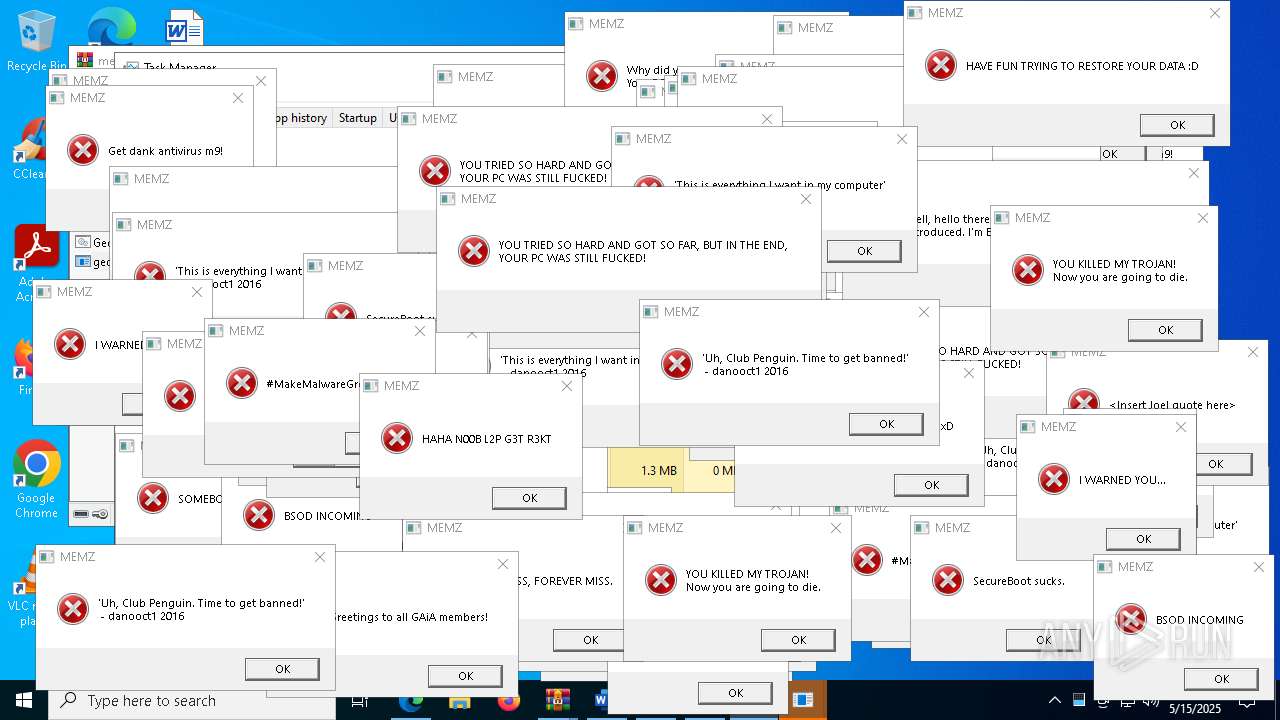
Task: Click OK in dialog with message ending 'xD'
Action: tap(931, 485)
